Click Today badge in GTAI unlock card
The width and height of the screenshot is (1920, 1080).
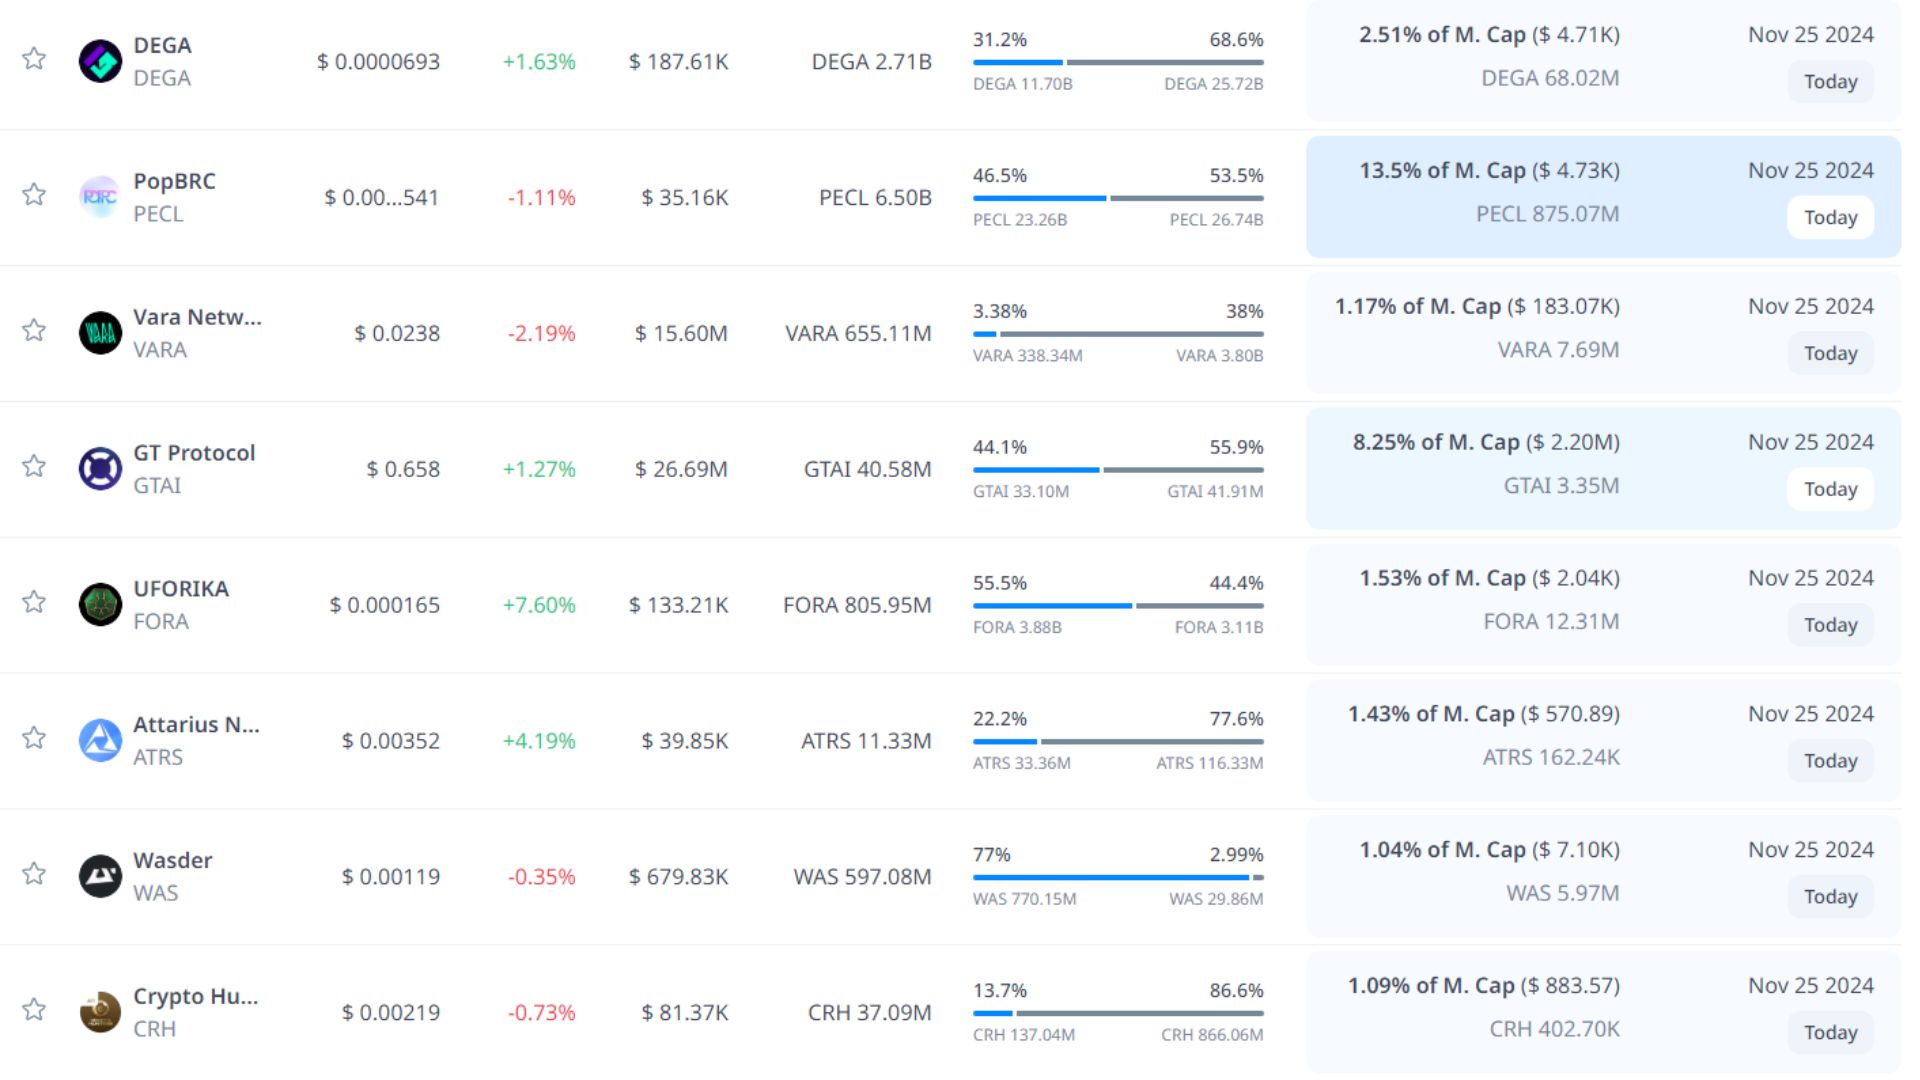[1830, 490]
